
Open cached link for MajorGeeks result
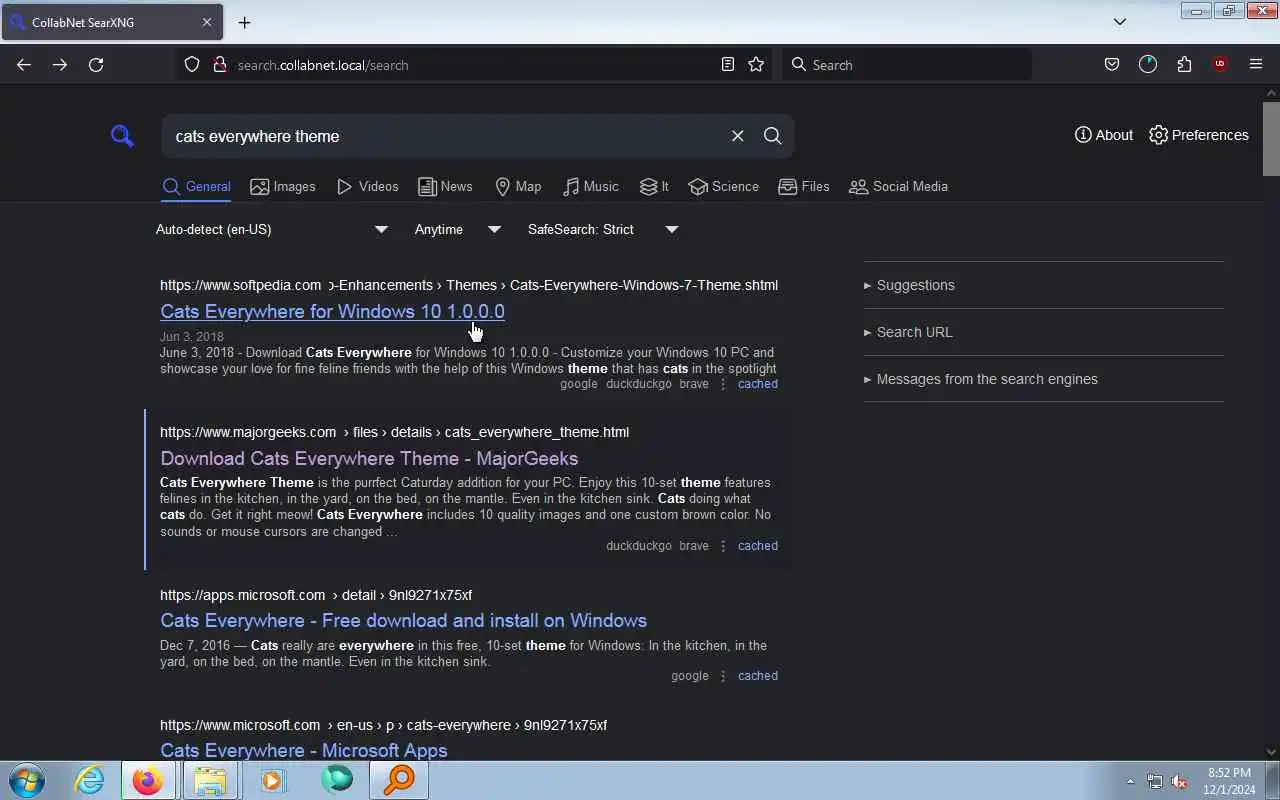coord(757,546)
